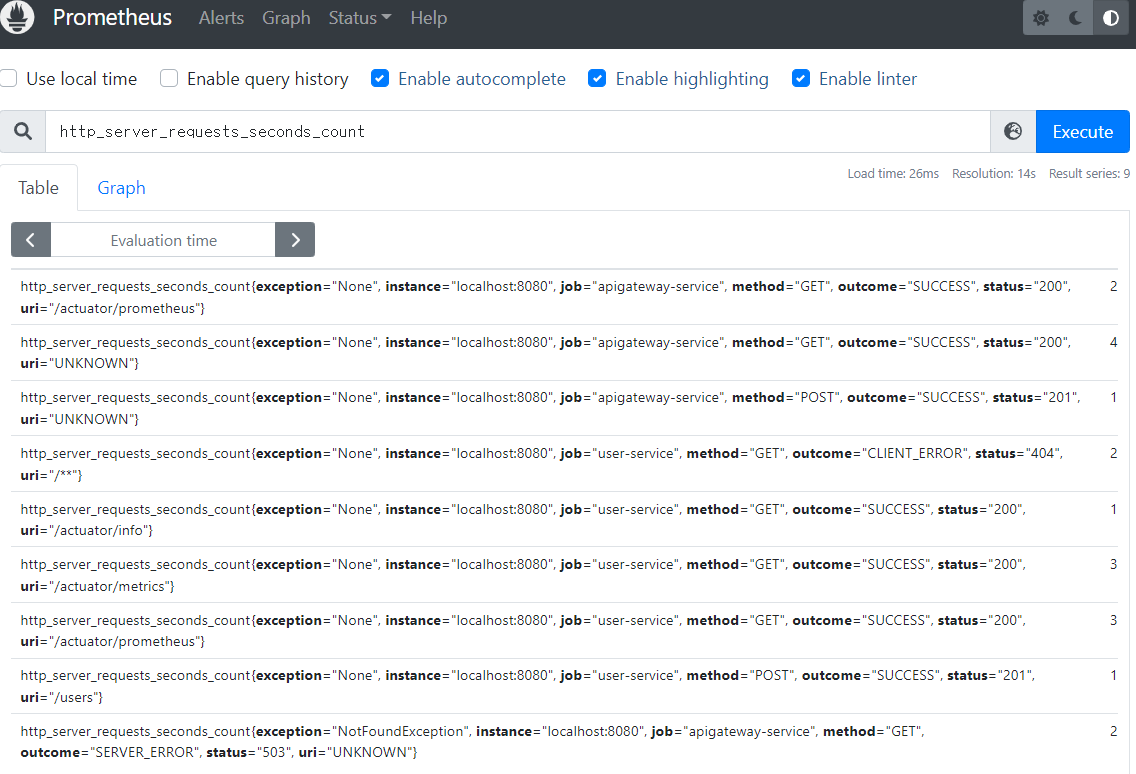Viewport: 1136px width, 774px height.
Task: Open the Status dropdown menu
Action: pos(359,18)
